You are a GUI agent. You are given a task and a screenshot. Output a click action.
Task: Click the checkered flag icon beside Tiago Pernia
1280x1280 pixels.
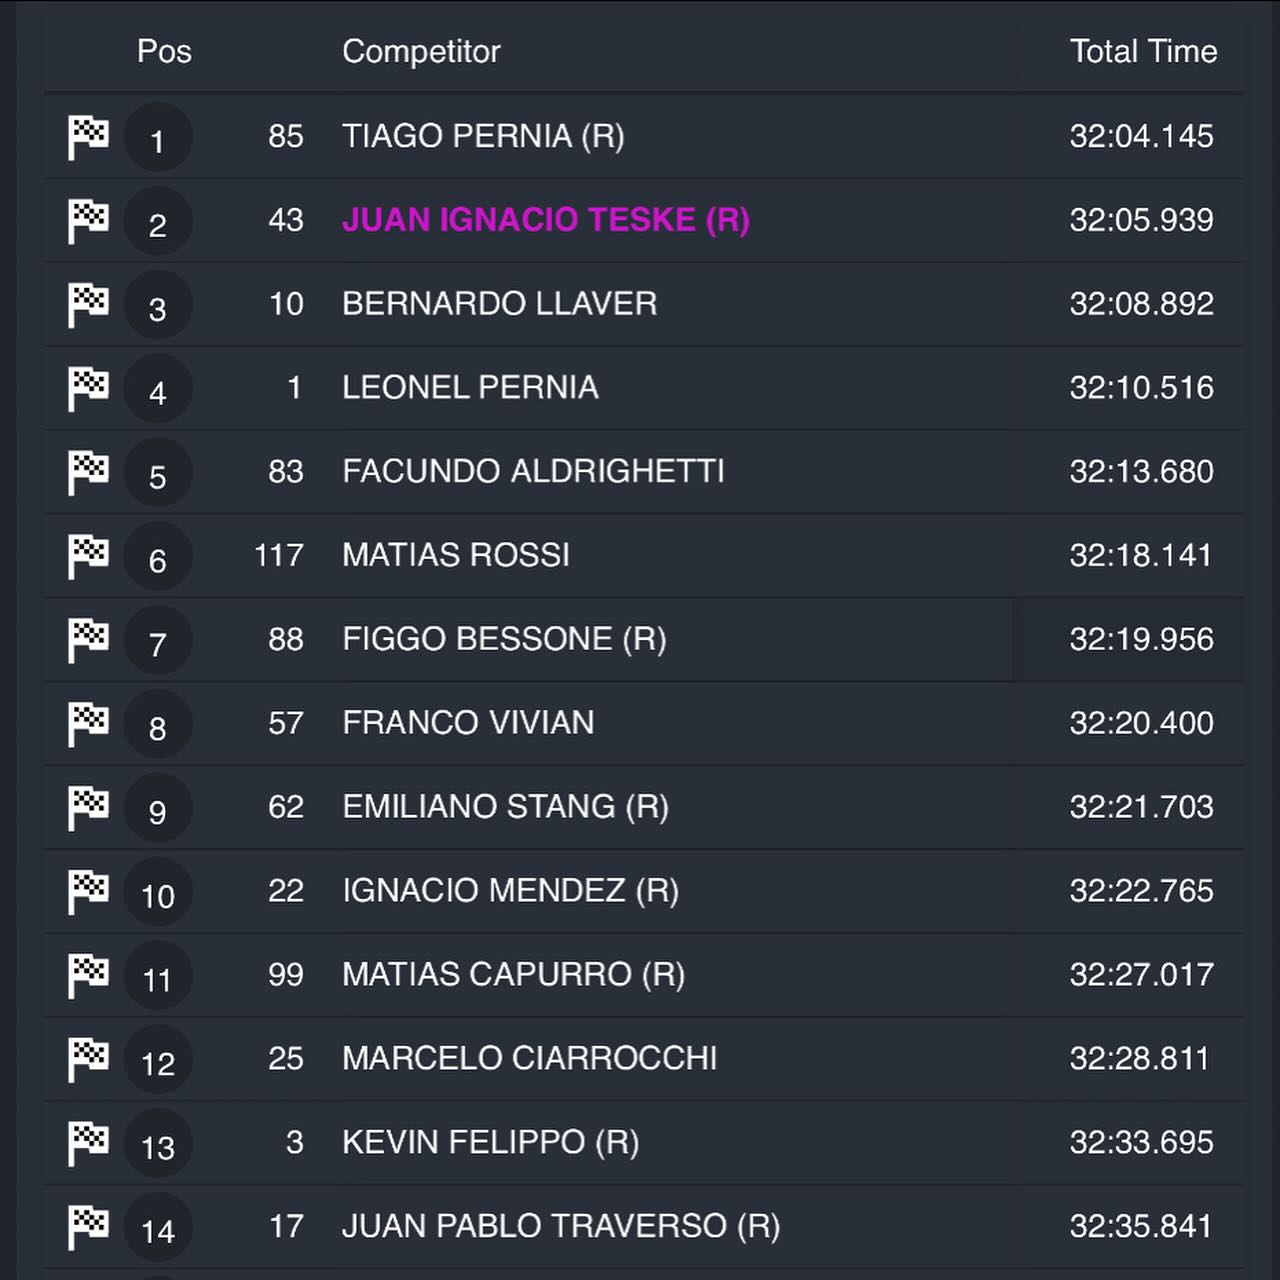point(88,137)
